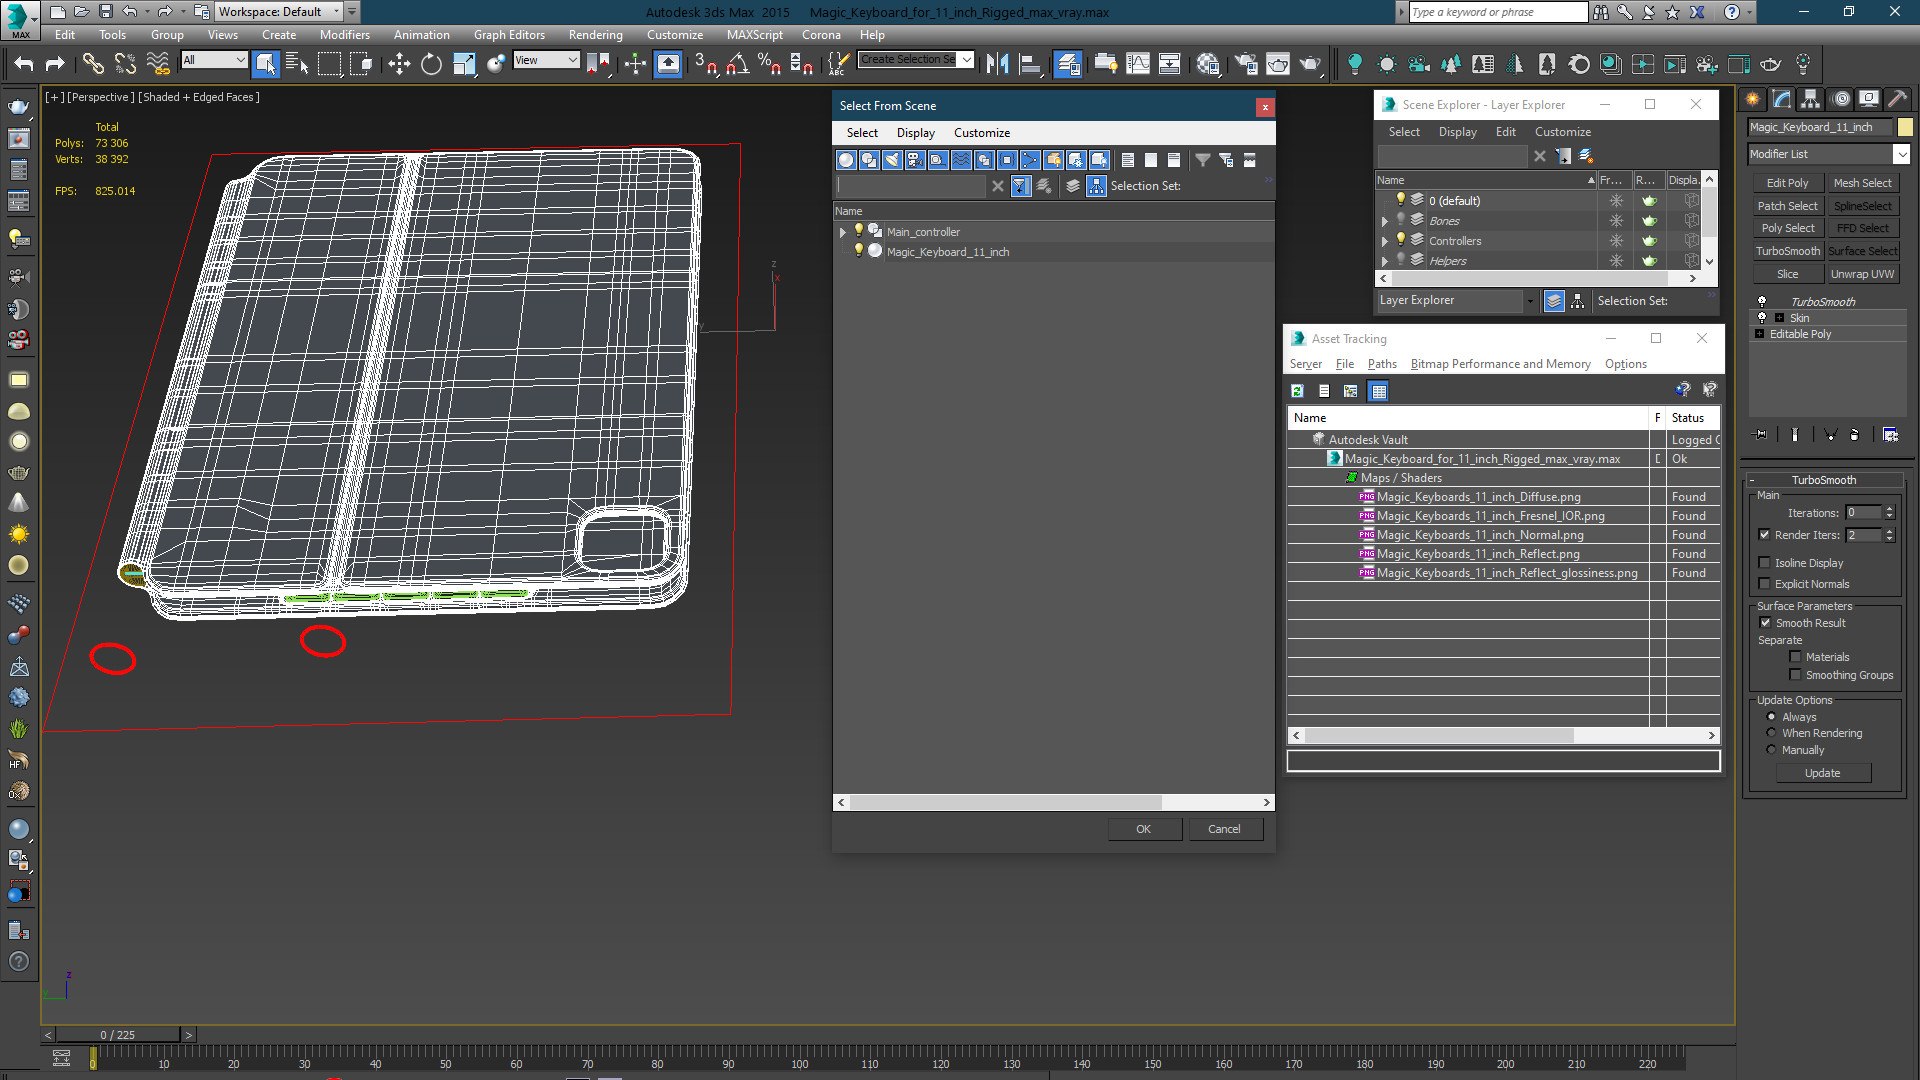Toggle the Angle Snap icon
Screen dimensions: 1920x1080
(737, 65)
